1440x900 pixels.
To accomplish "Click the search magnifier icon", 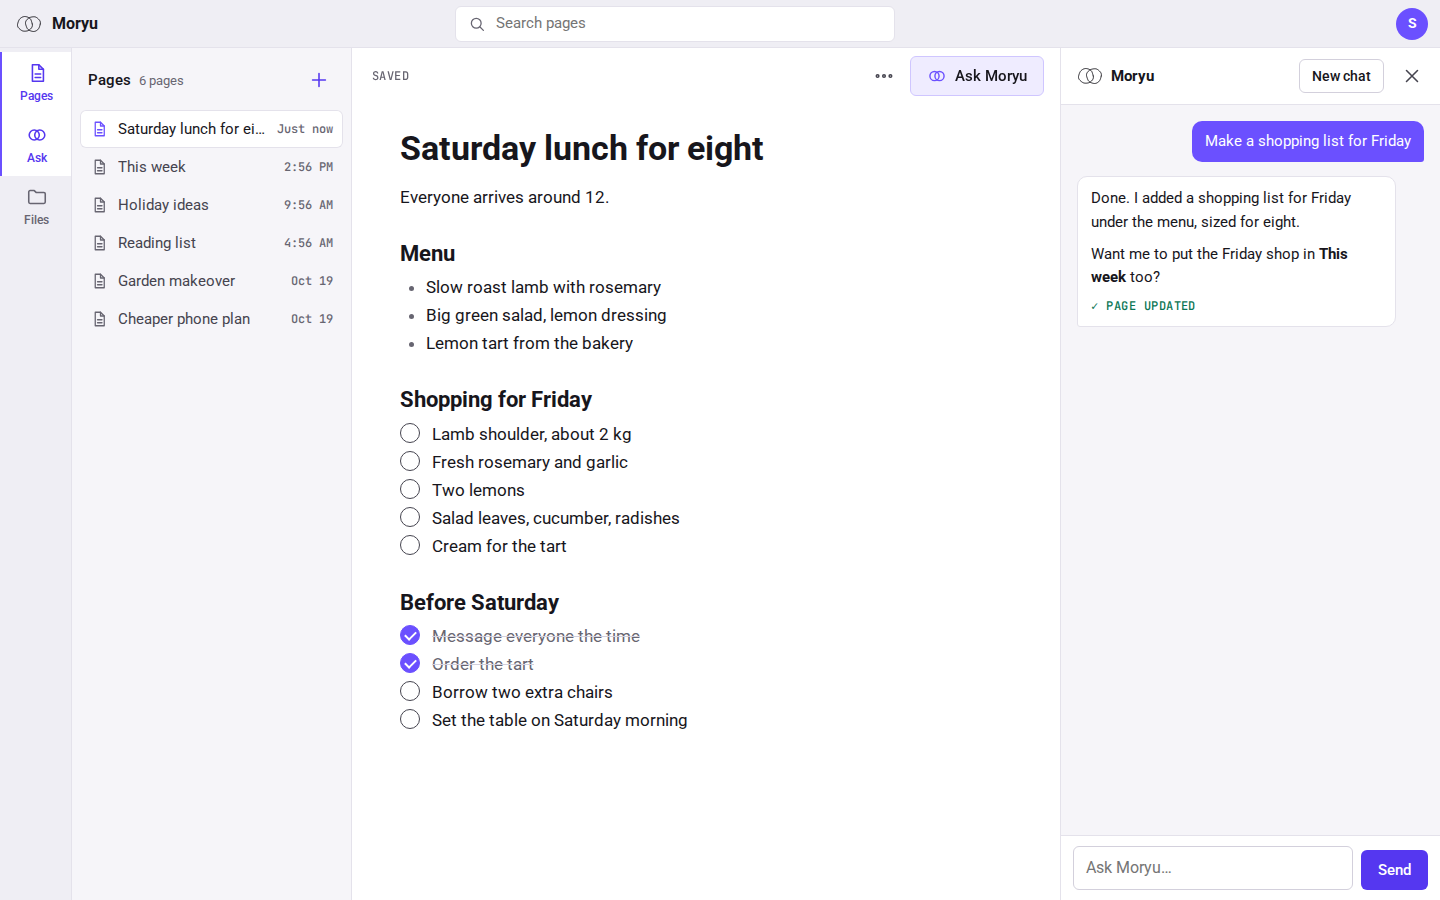I will tap(477, 24).
